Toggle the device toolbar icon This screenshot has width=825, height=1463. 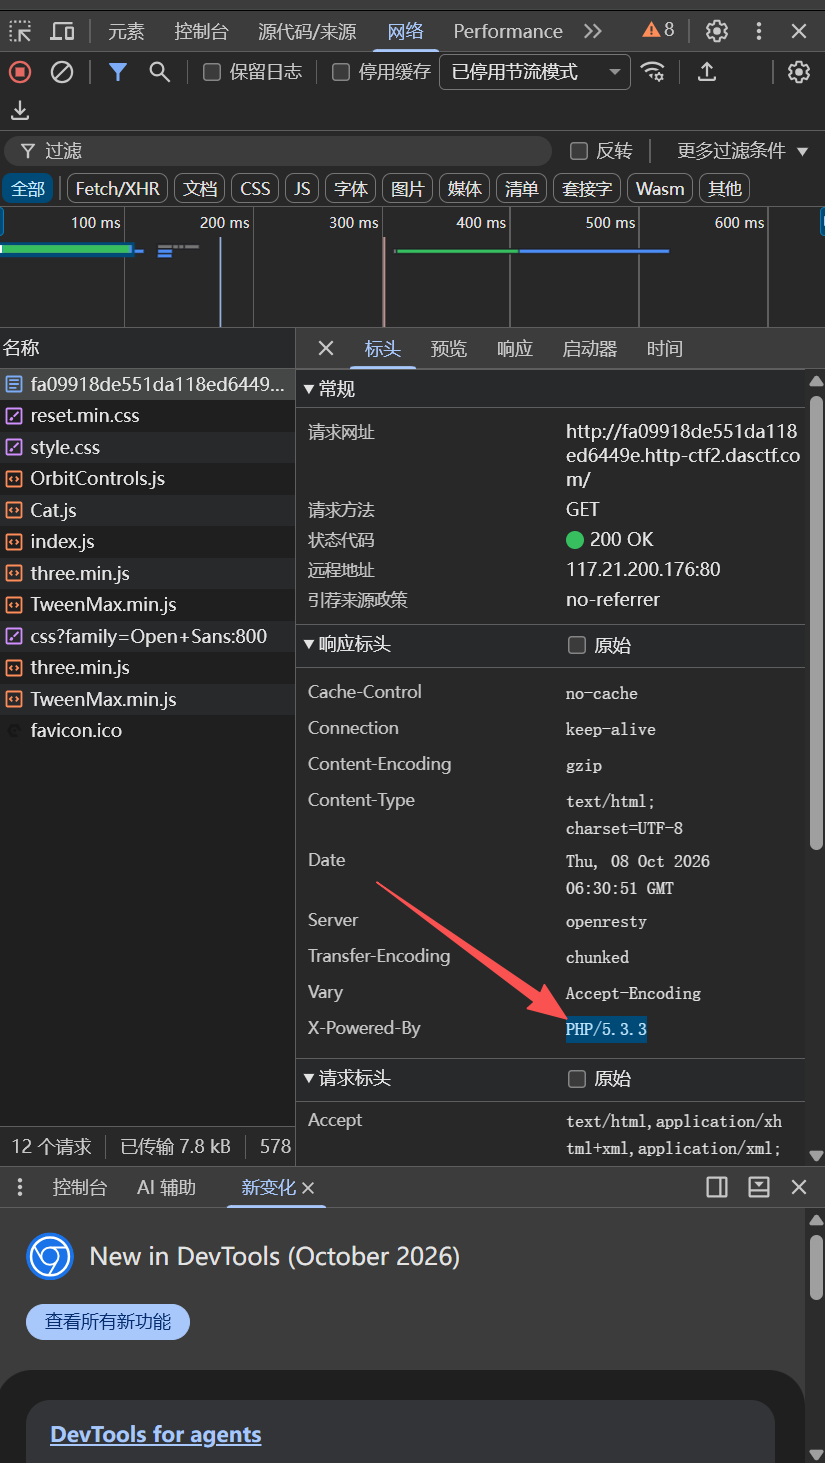62,31
